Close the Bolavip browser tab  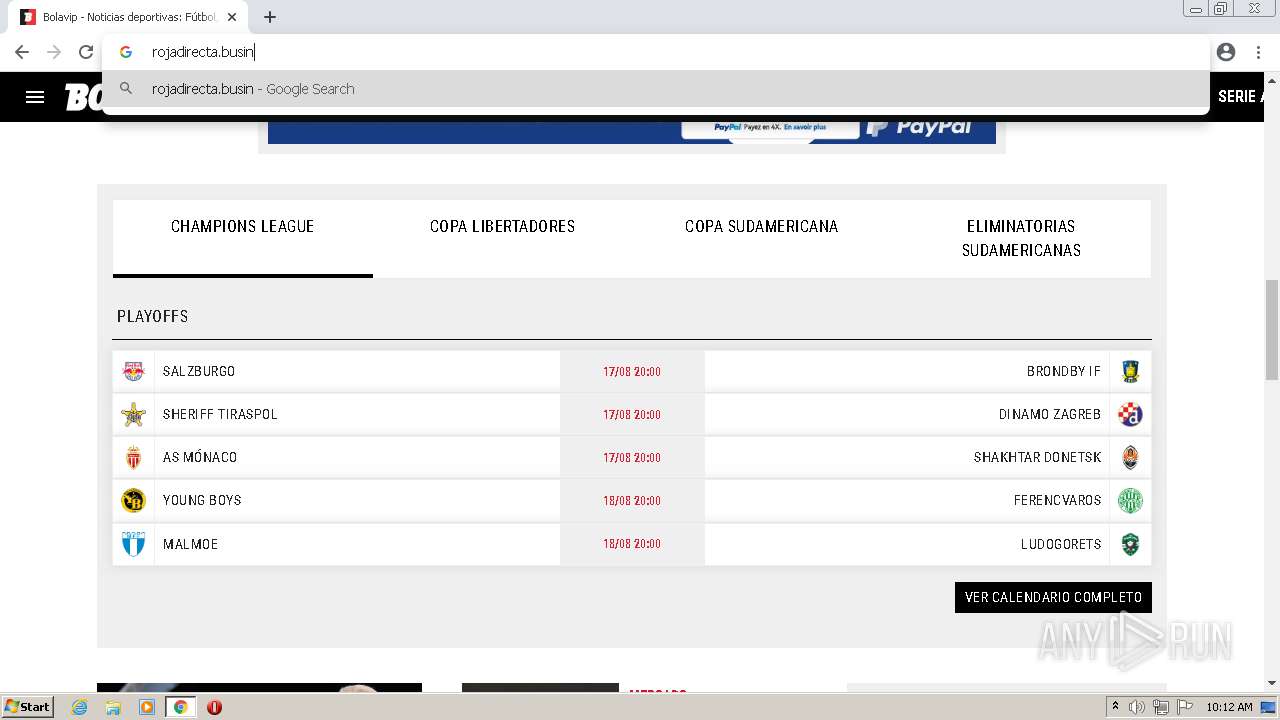point(232,17)
